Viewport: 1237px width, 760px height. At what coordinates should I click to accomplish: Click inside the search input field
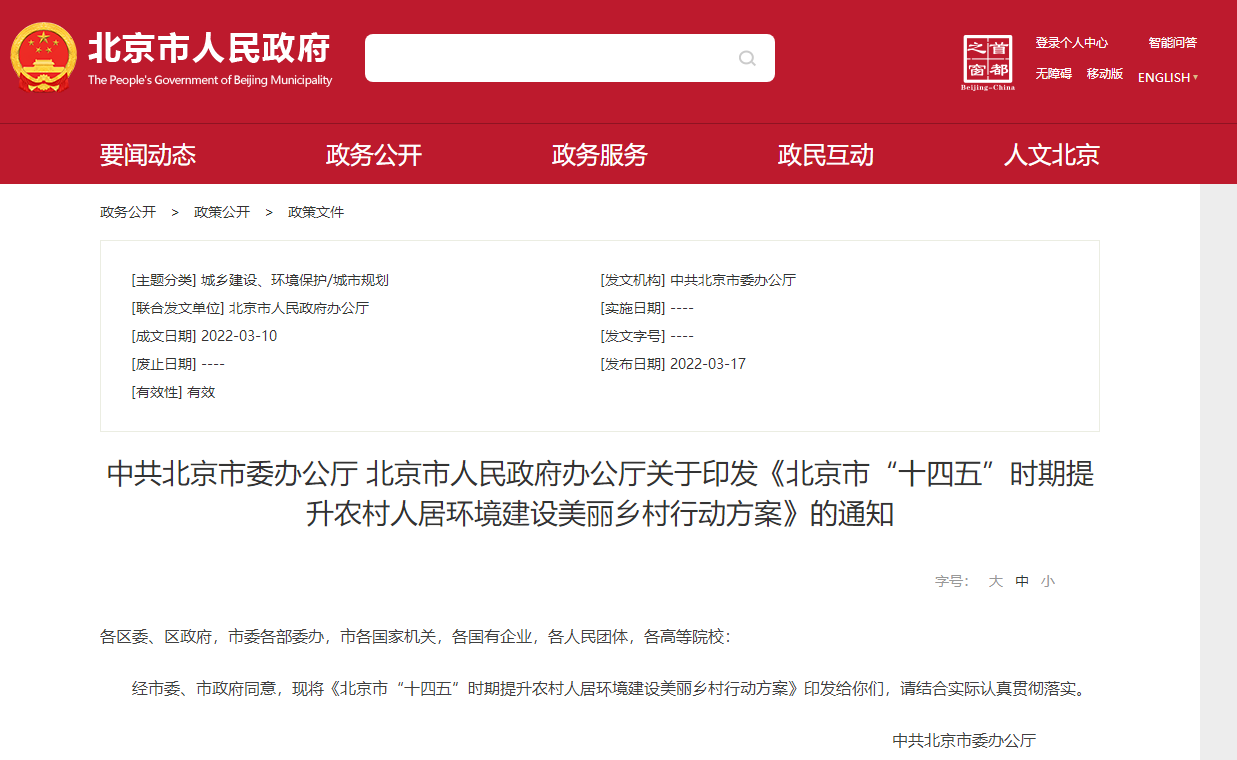550,58
